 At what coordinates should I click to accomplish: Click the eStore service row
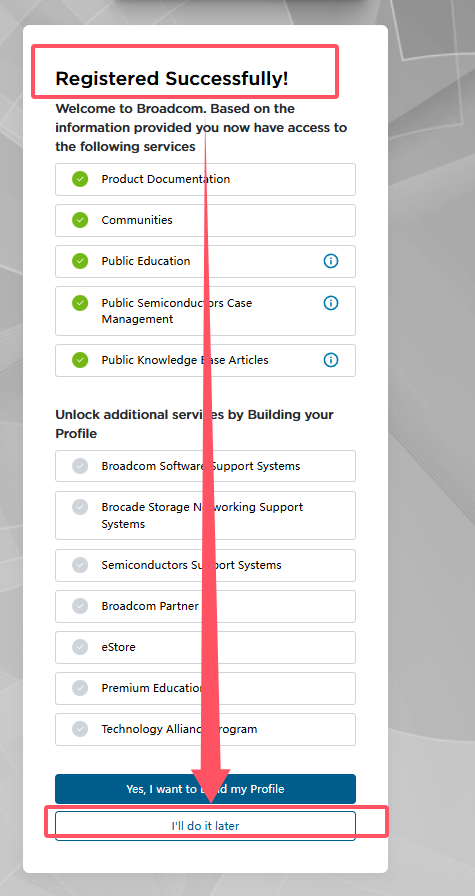point(205,647)
